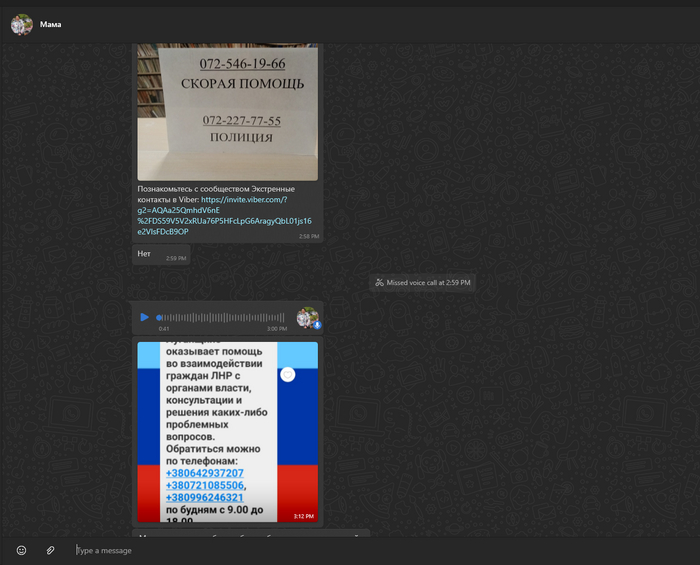Focus the 'Type a message' field
The image size is (700, 565).
click(x=384, y=551)
